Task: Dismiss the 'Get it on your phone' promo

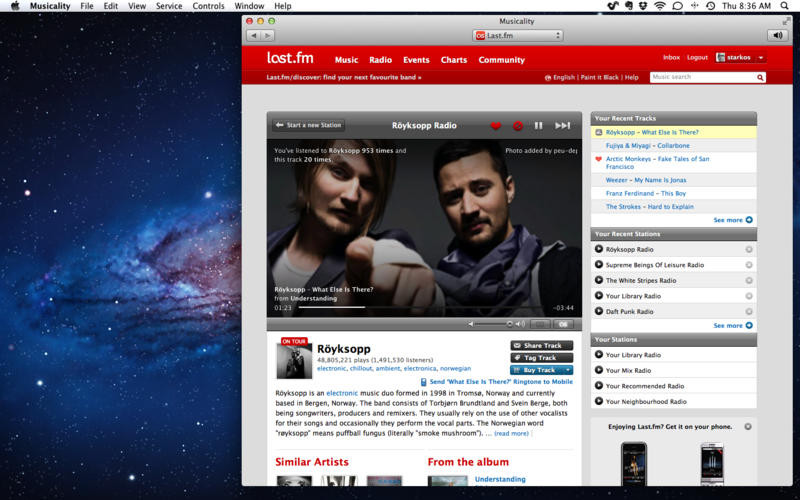Action: [x=748, y=427]
